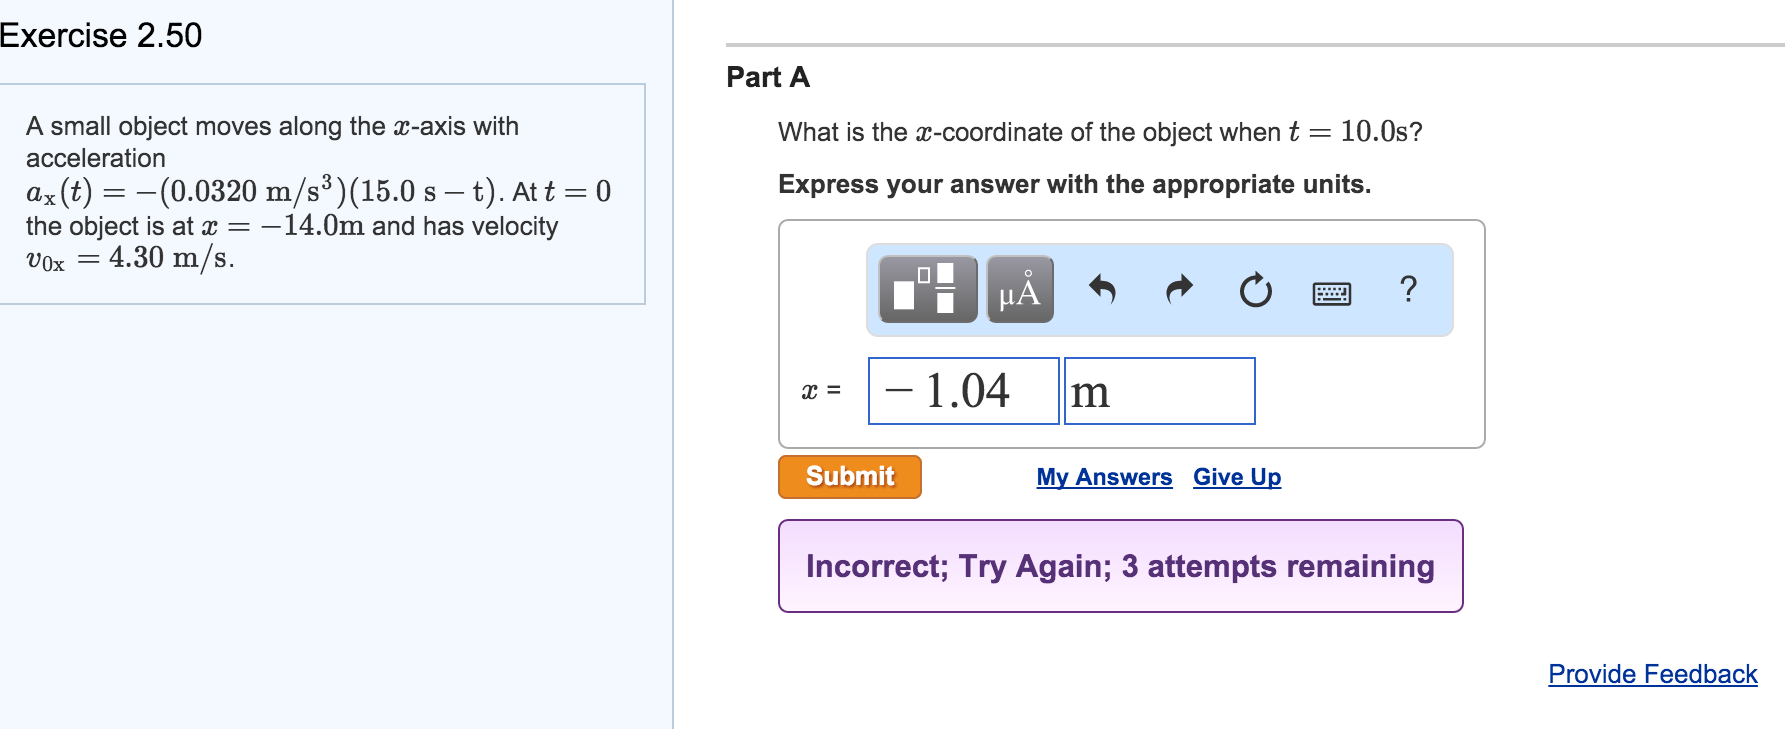Open the on-screen keyboard icon

tap(1334, 292)
